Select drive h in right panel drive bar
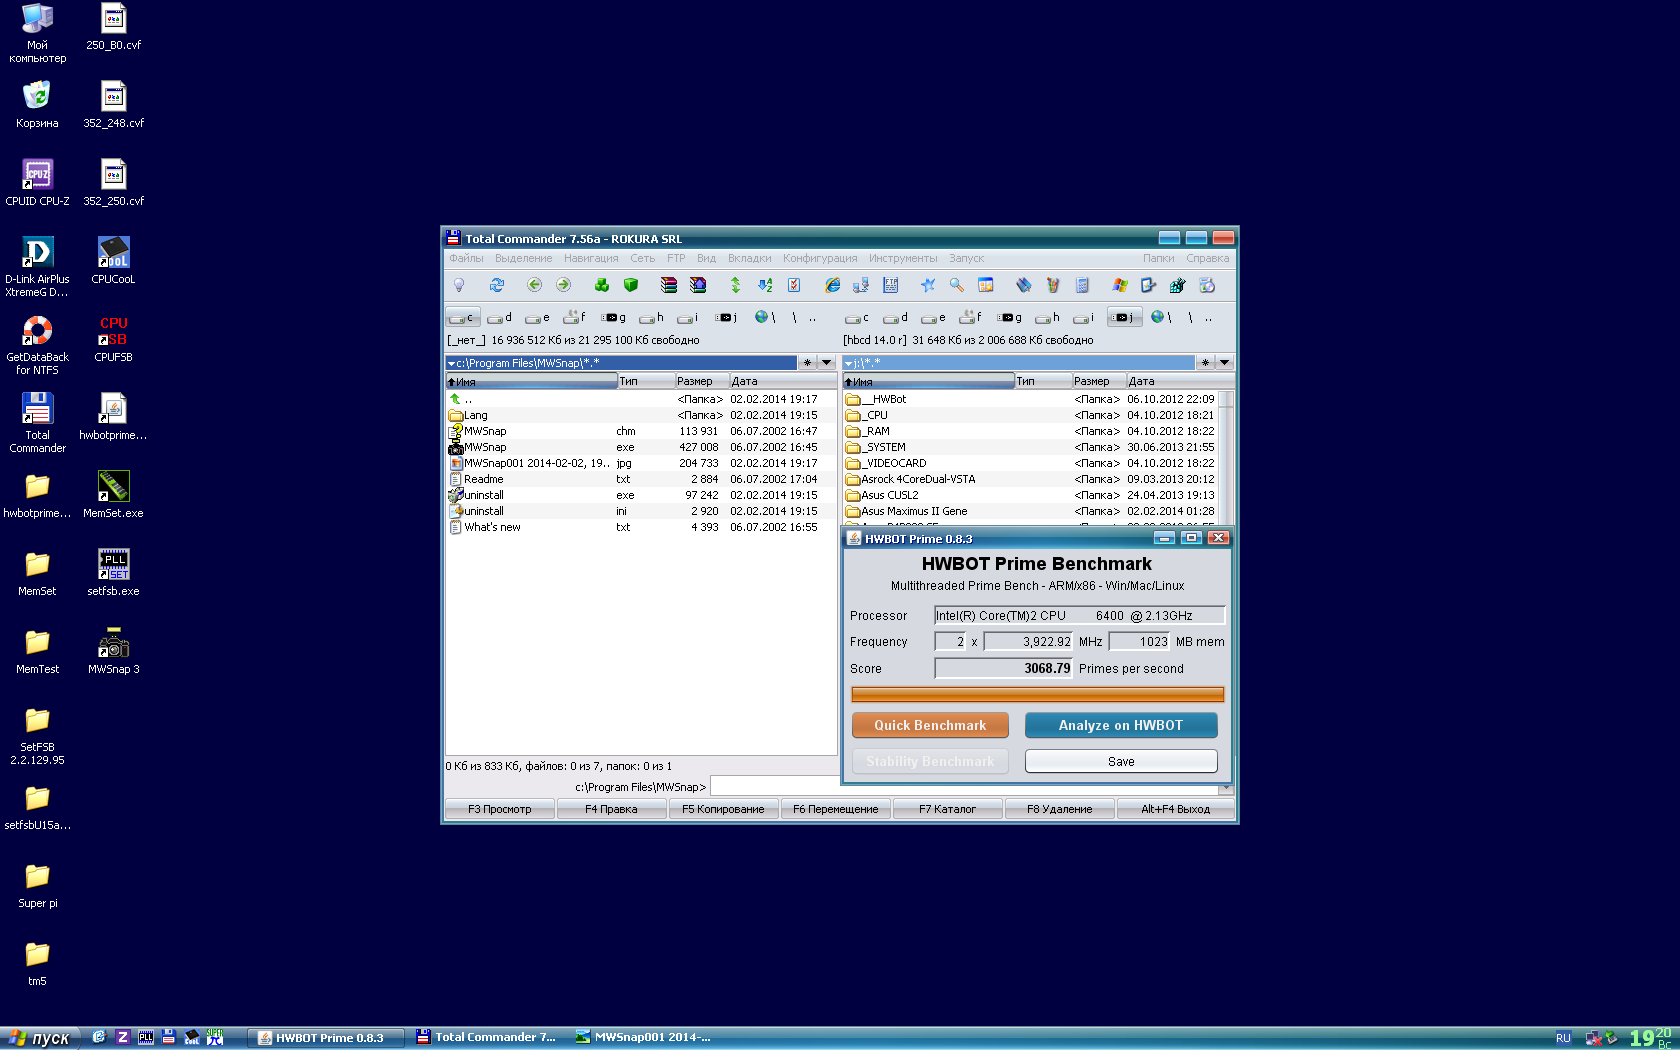Image resolution: width=1680 pixels, height=1050 pixels. [x=1048, y=318]
